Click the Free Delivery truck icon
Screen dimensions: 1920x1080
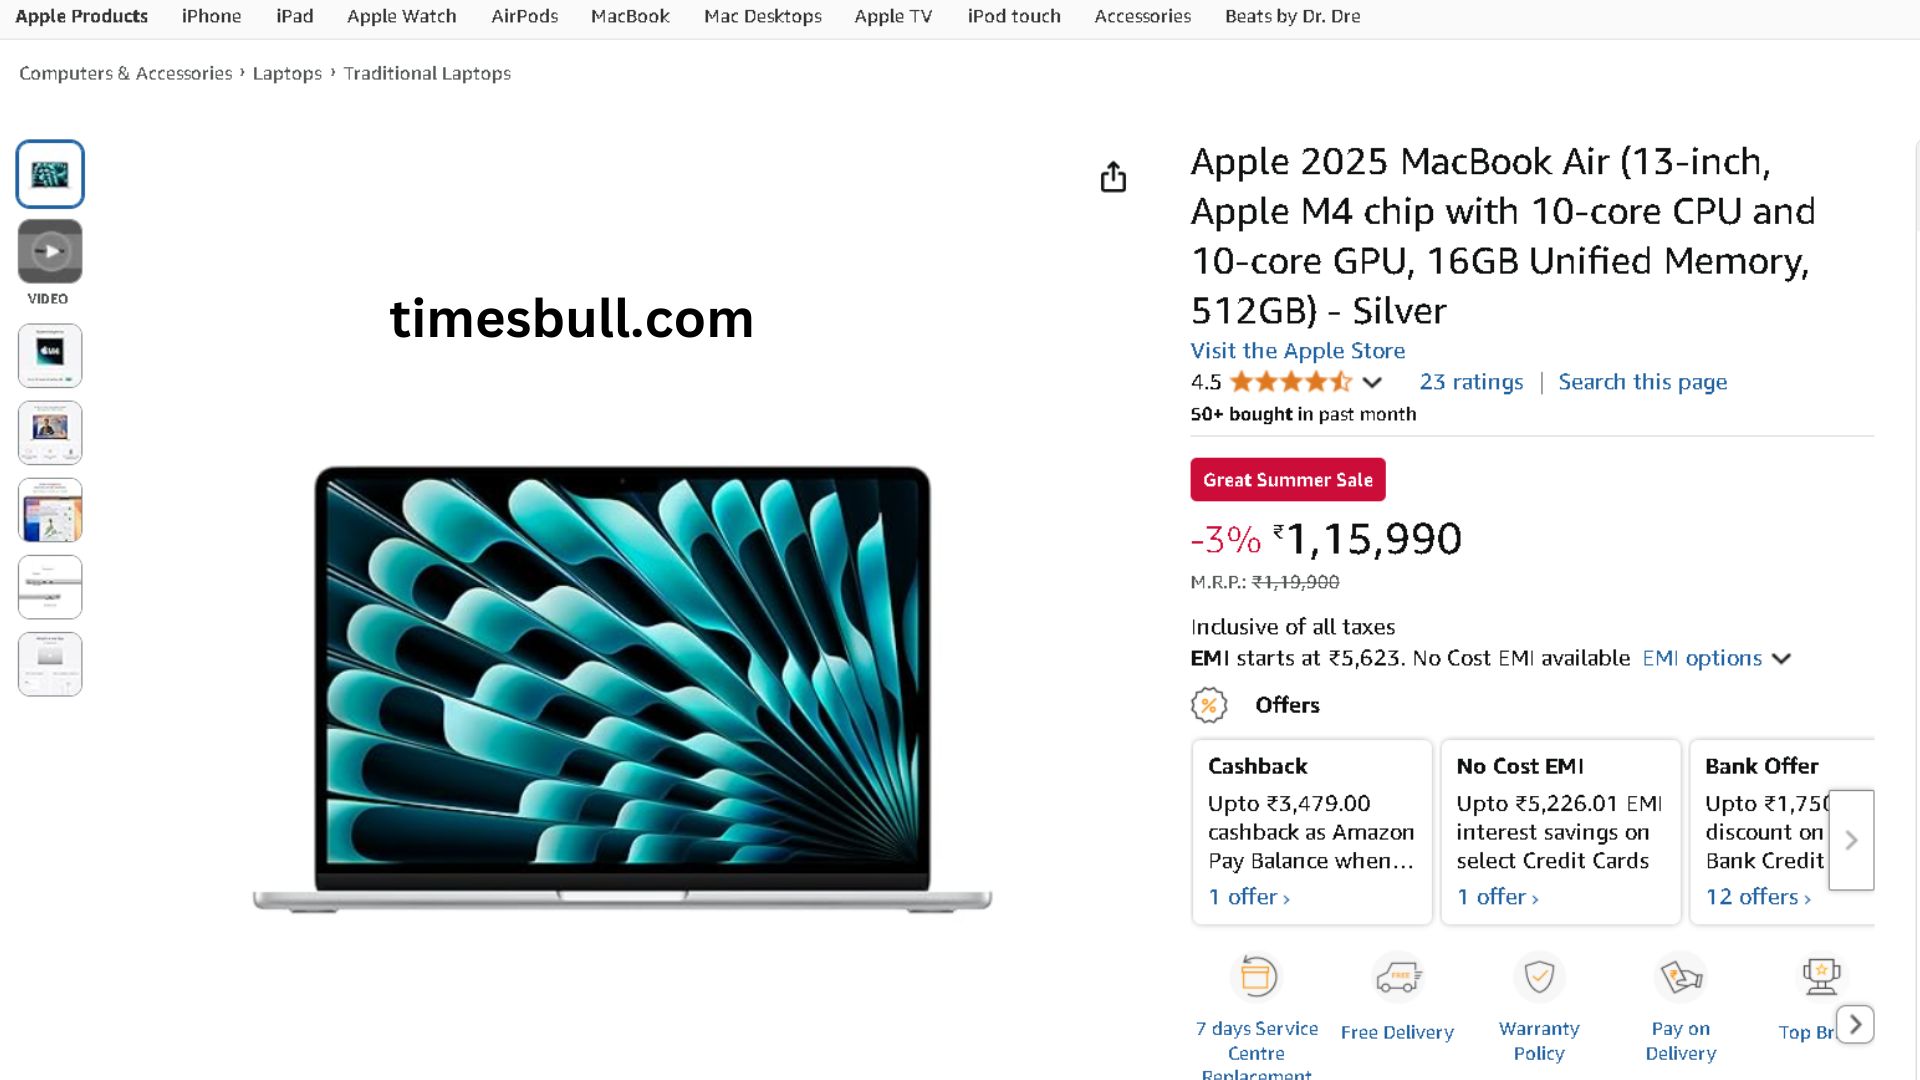[1397, 976]
